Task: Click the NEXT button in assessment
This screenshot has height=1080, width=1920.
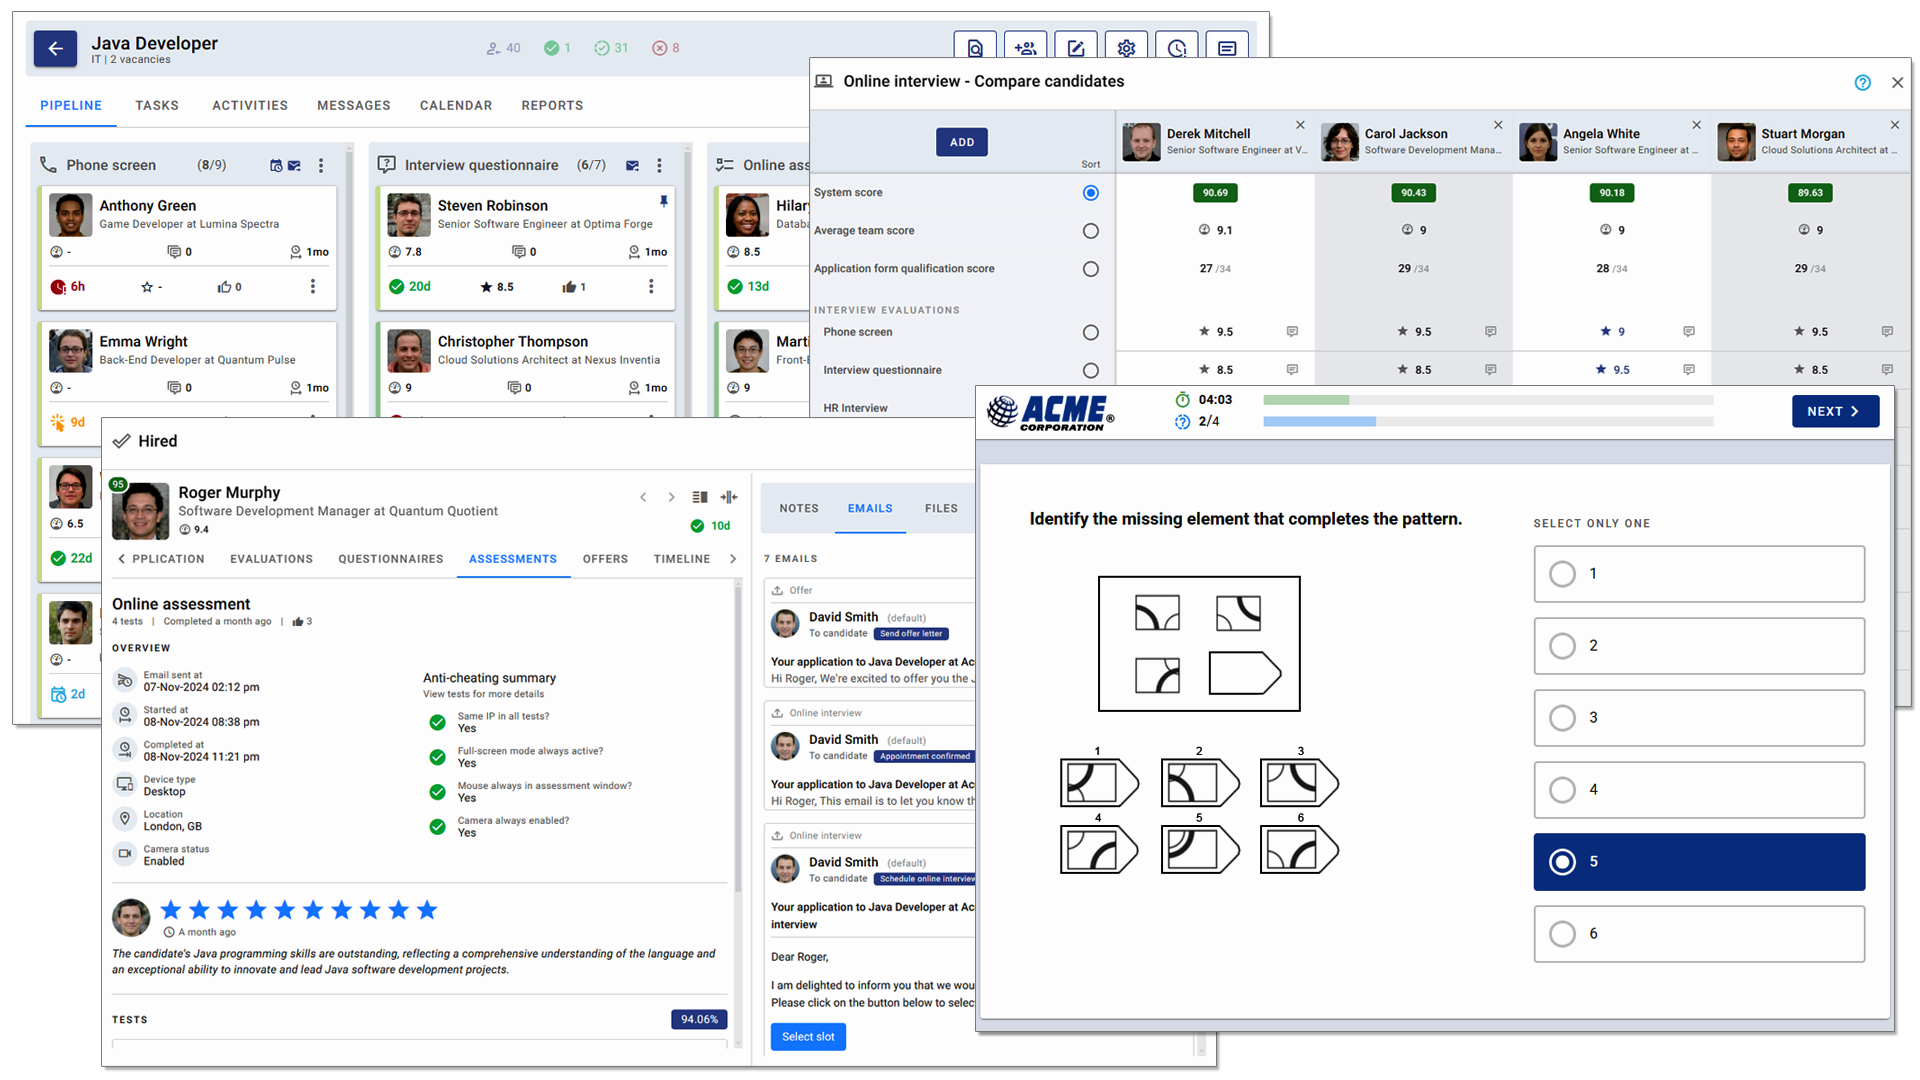Action: 1834,411
